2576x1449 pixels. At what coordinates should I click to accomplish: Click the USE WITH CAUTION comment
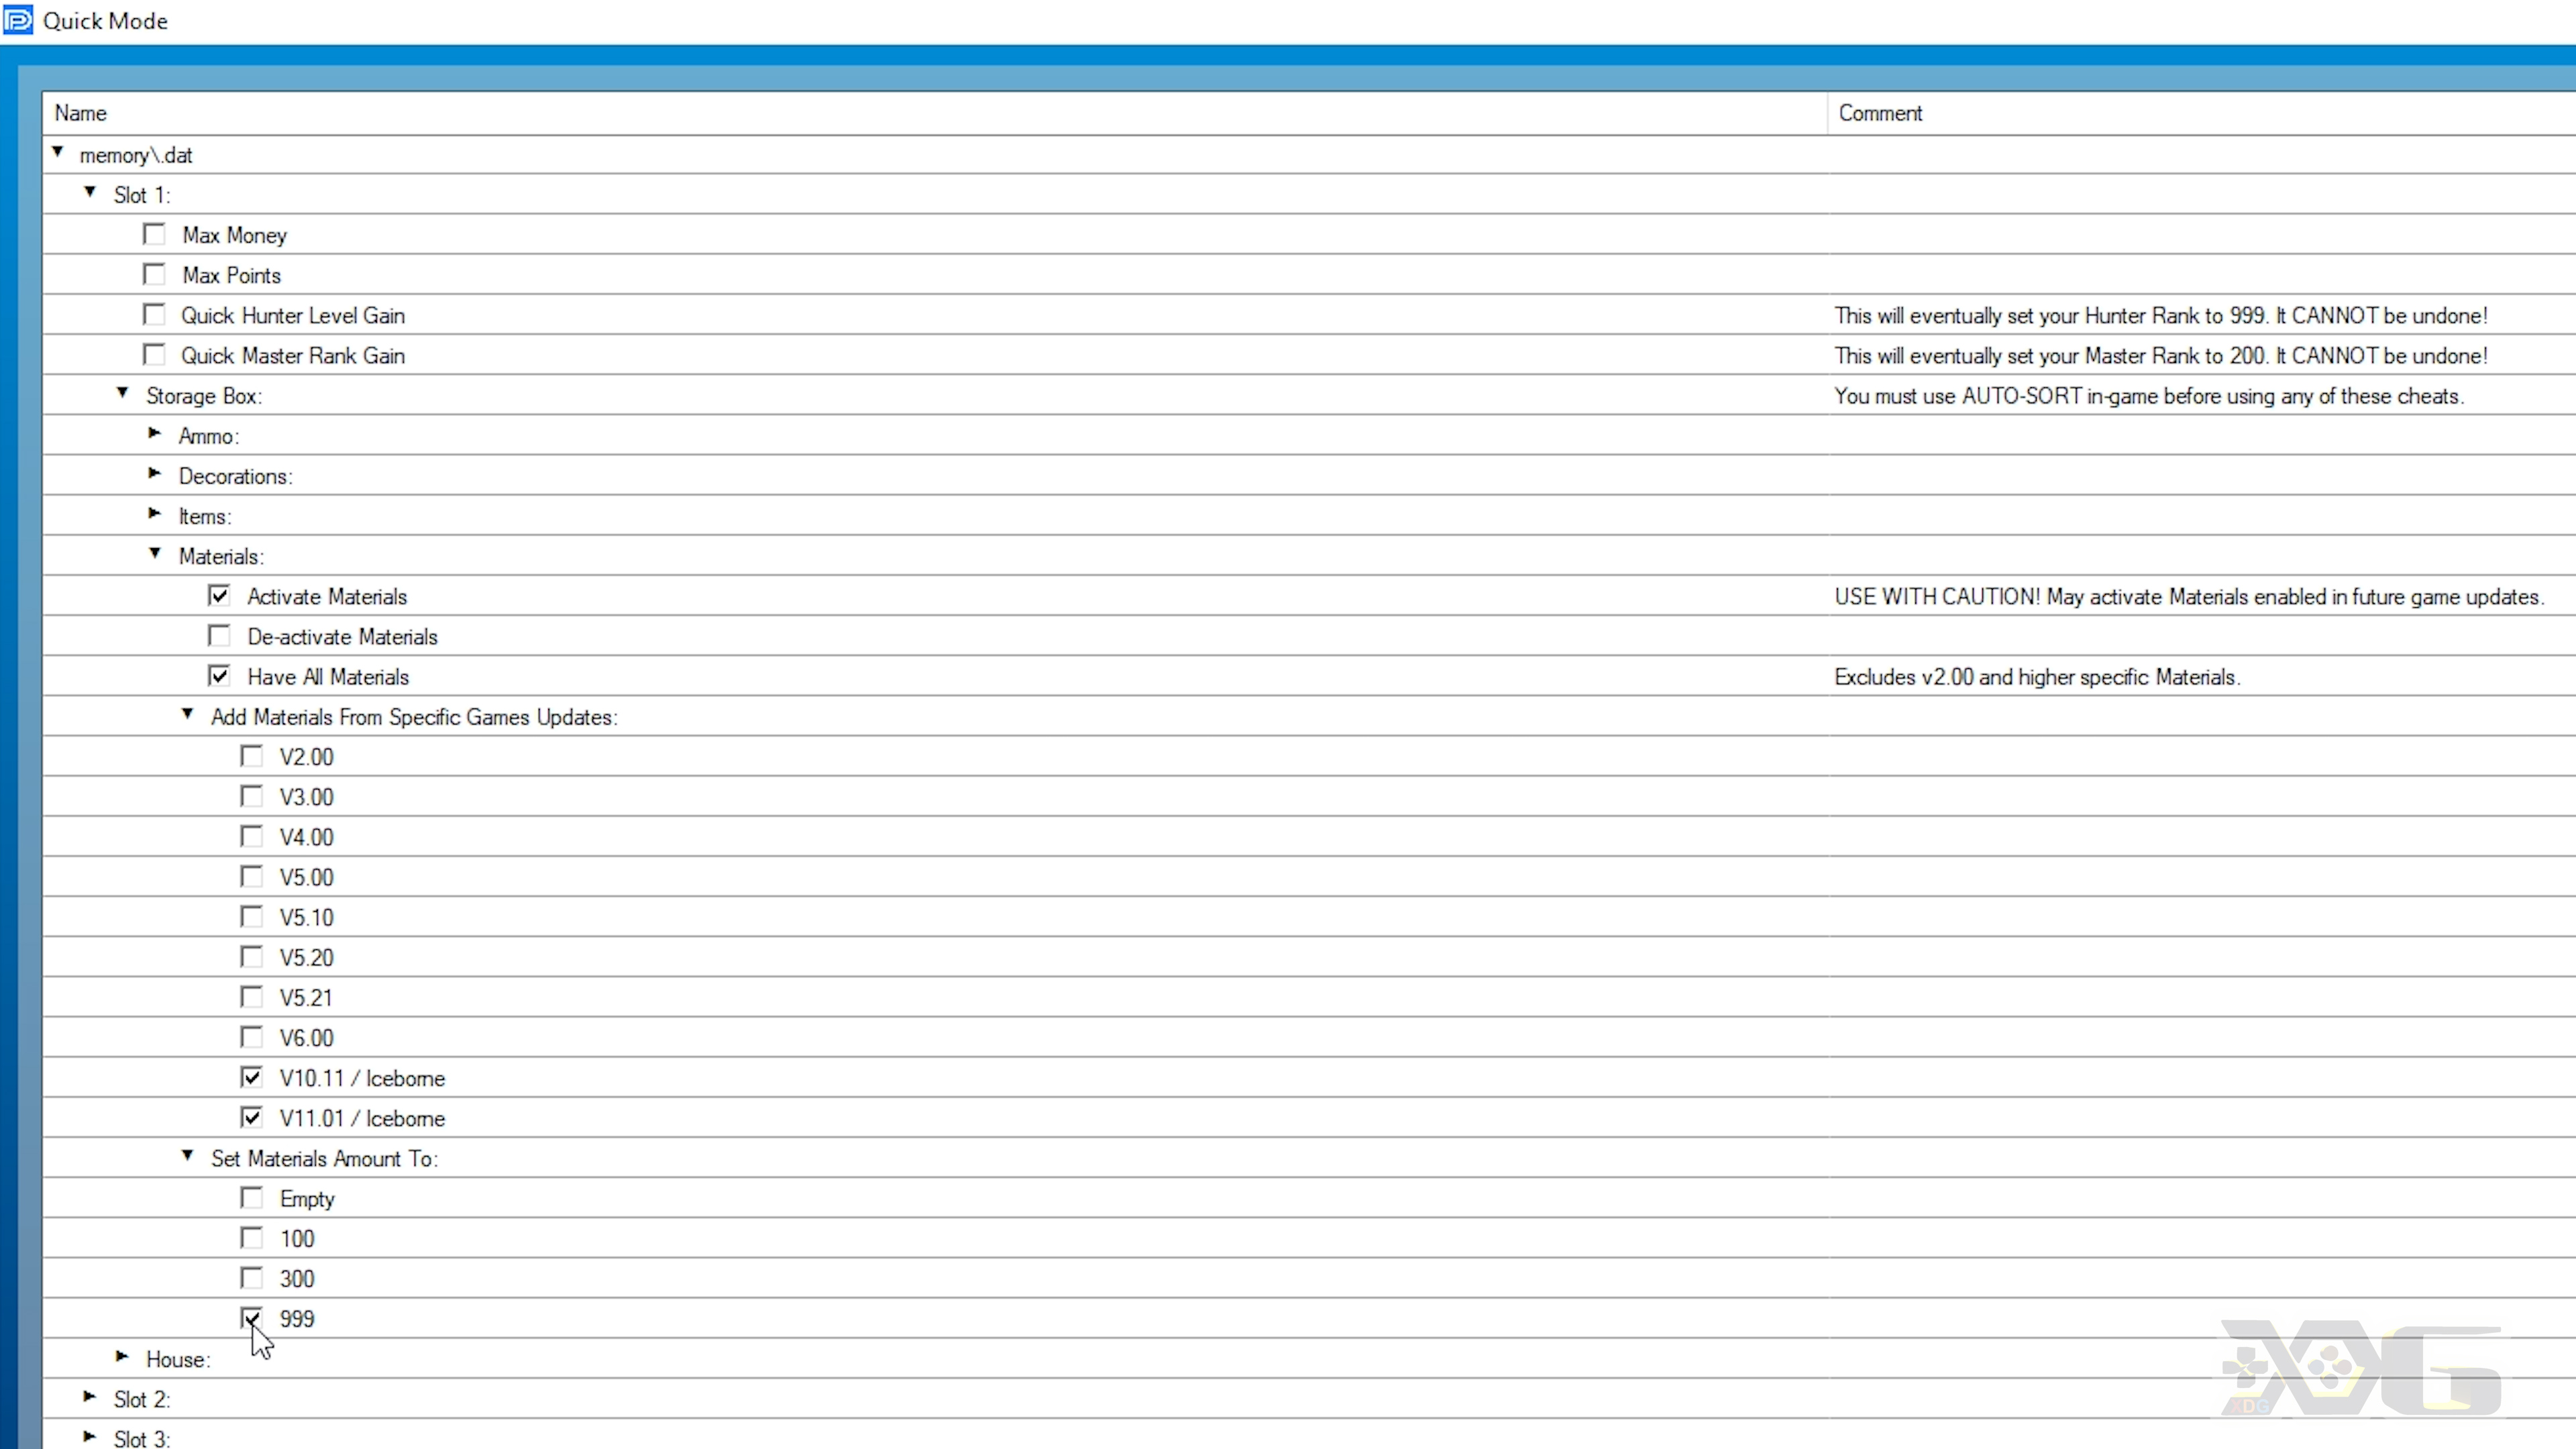pos(2189,597)
